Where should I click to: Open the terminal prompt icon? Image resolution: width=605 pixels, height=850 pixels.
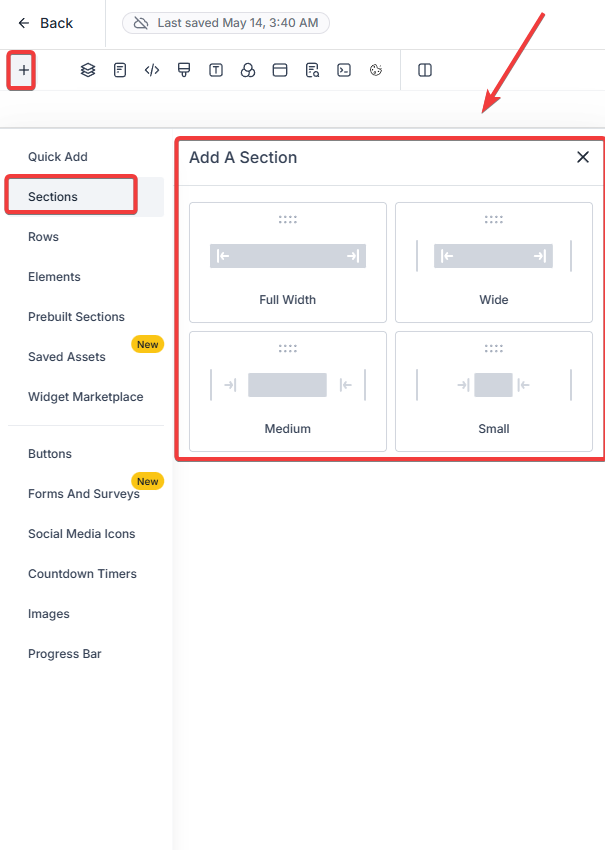(344, 70)
